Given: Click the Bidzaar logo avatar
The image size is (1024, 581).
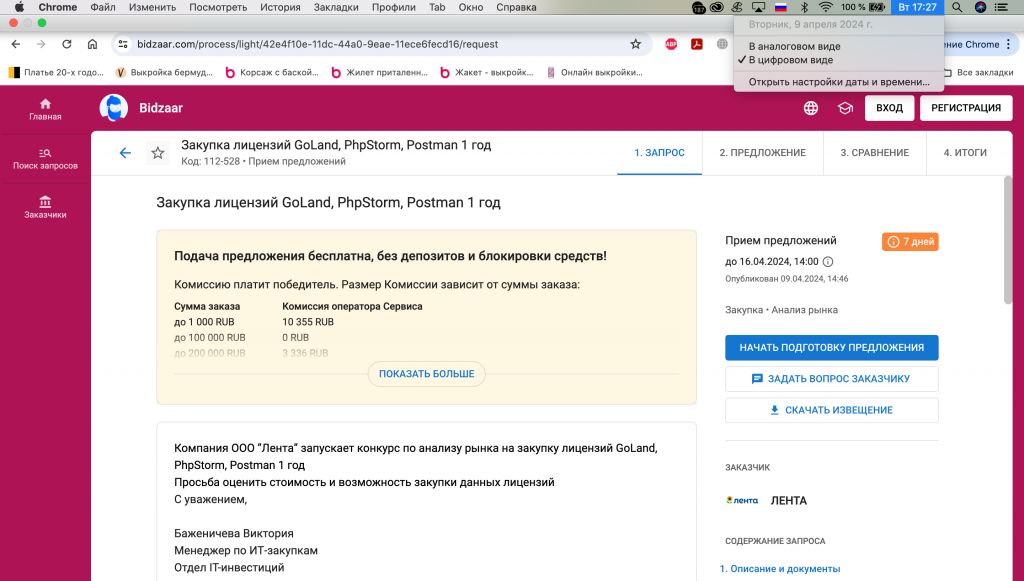Looking at the screenshot, I should click(114, 108).
